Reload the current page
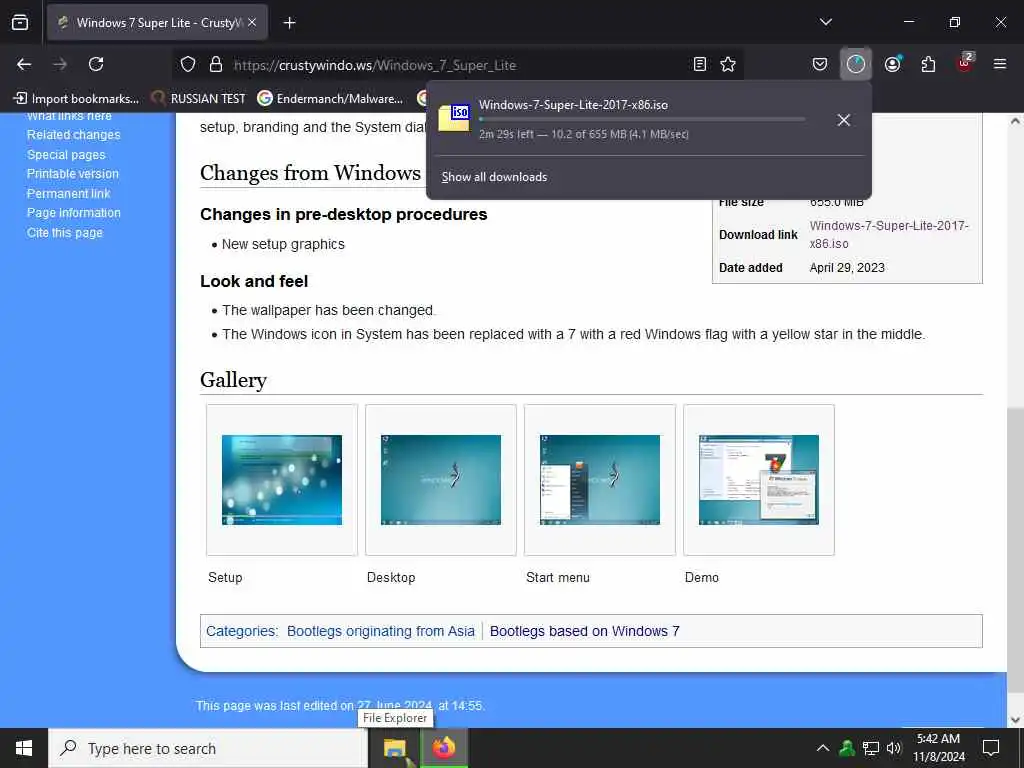1024x768 pixels. tap(96, 64)
